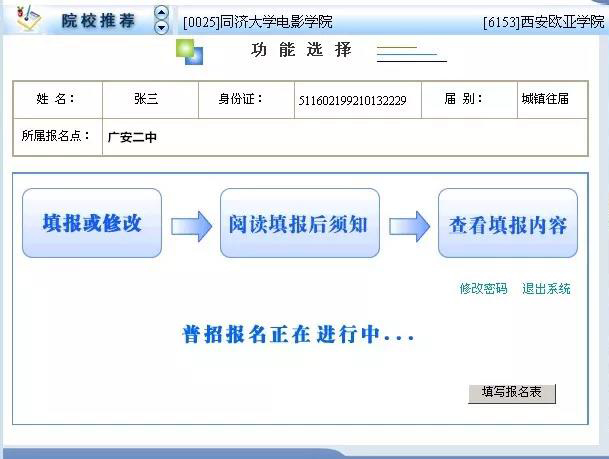Click the scroll down arrow beside 院校推荐

click(x=162, y=28)
